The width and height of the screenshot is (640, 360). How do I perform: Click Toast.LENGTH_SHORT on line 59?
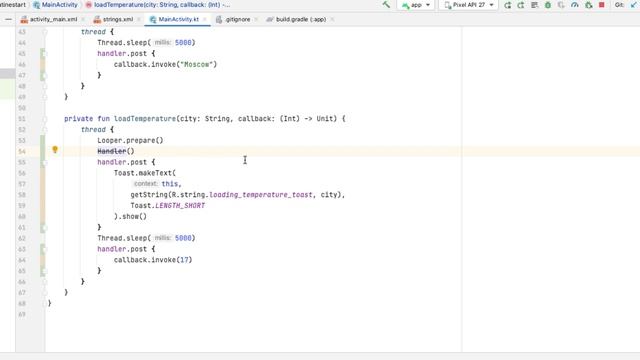(168, 206)
